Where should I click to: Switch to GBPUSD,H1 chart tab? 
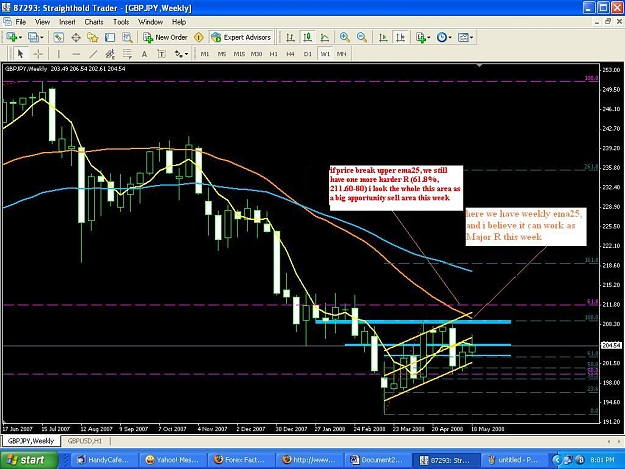(x=85, y=441)
